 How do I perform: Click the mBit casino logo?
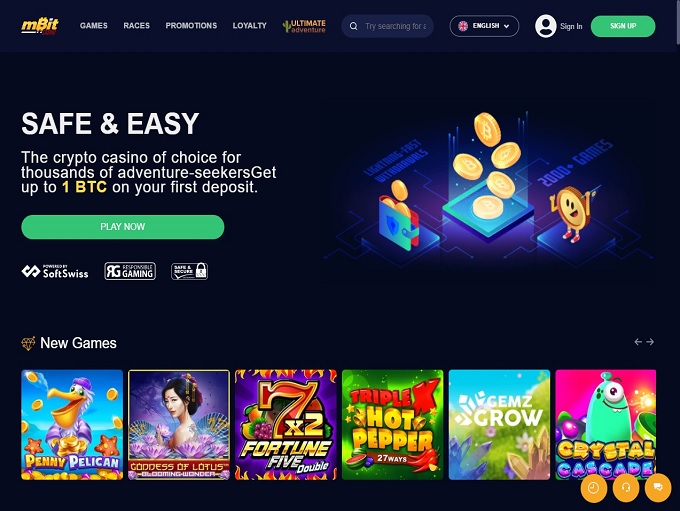pyautogui.click(x=40, y=26)
